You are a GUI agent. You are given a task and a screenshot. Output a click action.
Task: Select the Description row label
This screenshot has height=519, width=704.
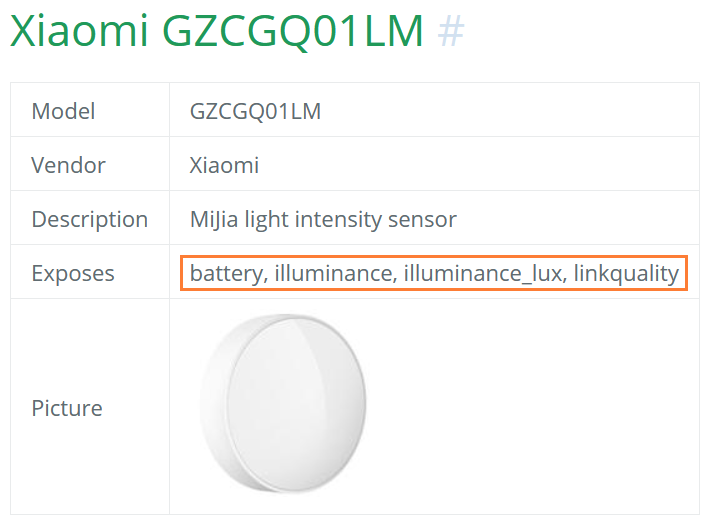coord(90,219)
